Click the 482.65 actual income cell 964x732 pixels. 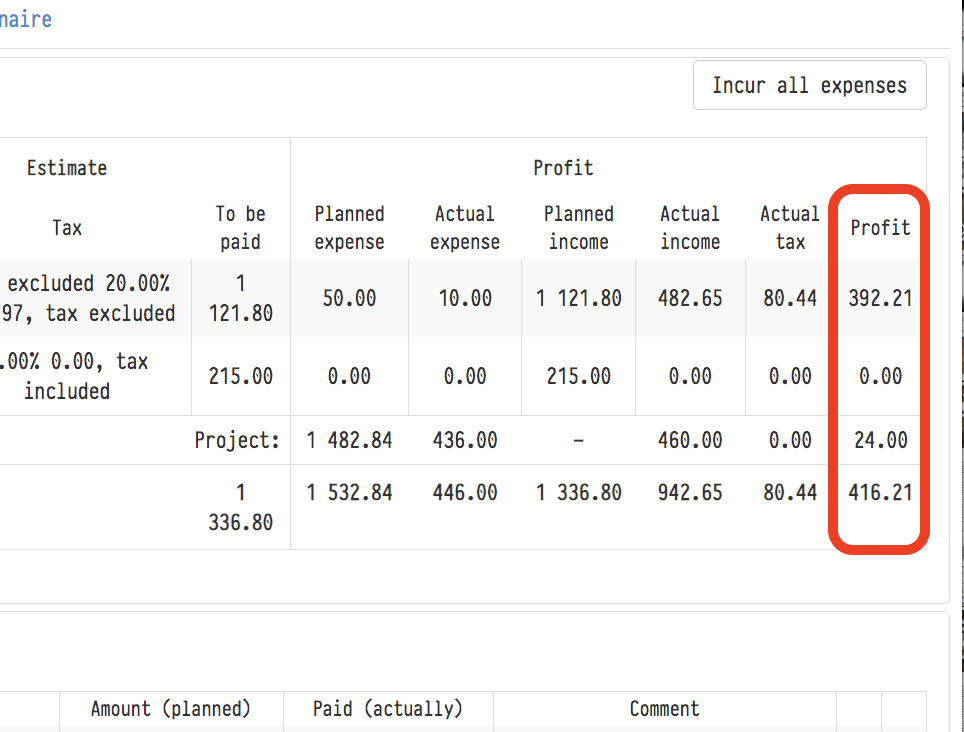(690, 298)
